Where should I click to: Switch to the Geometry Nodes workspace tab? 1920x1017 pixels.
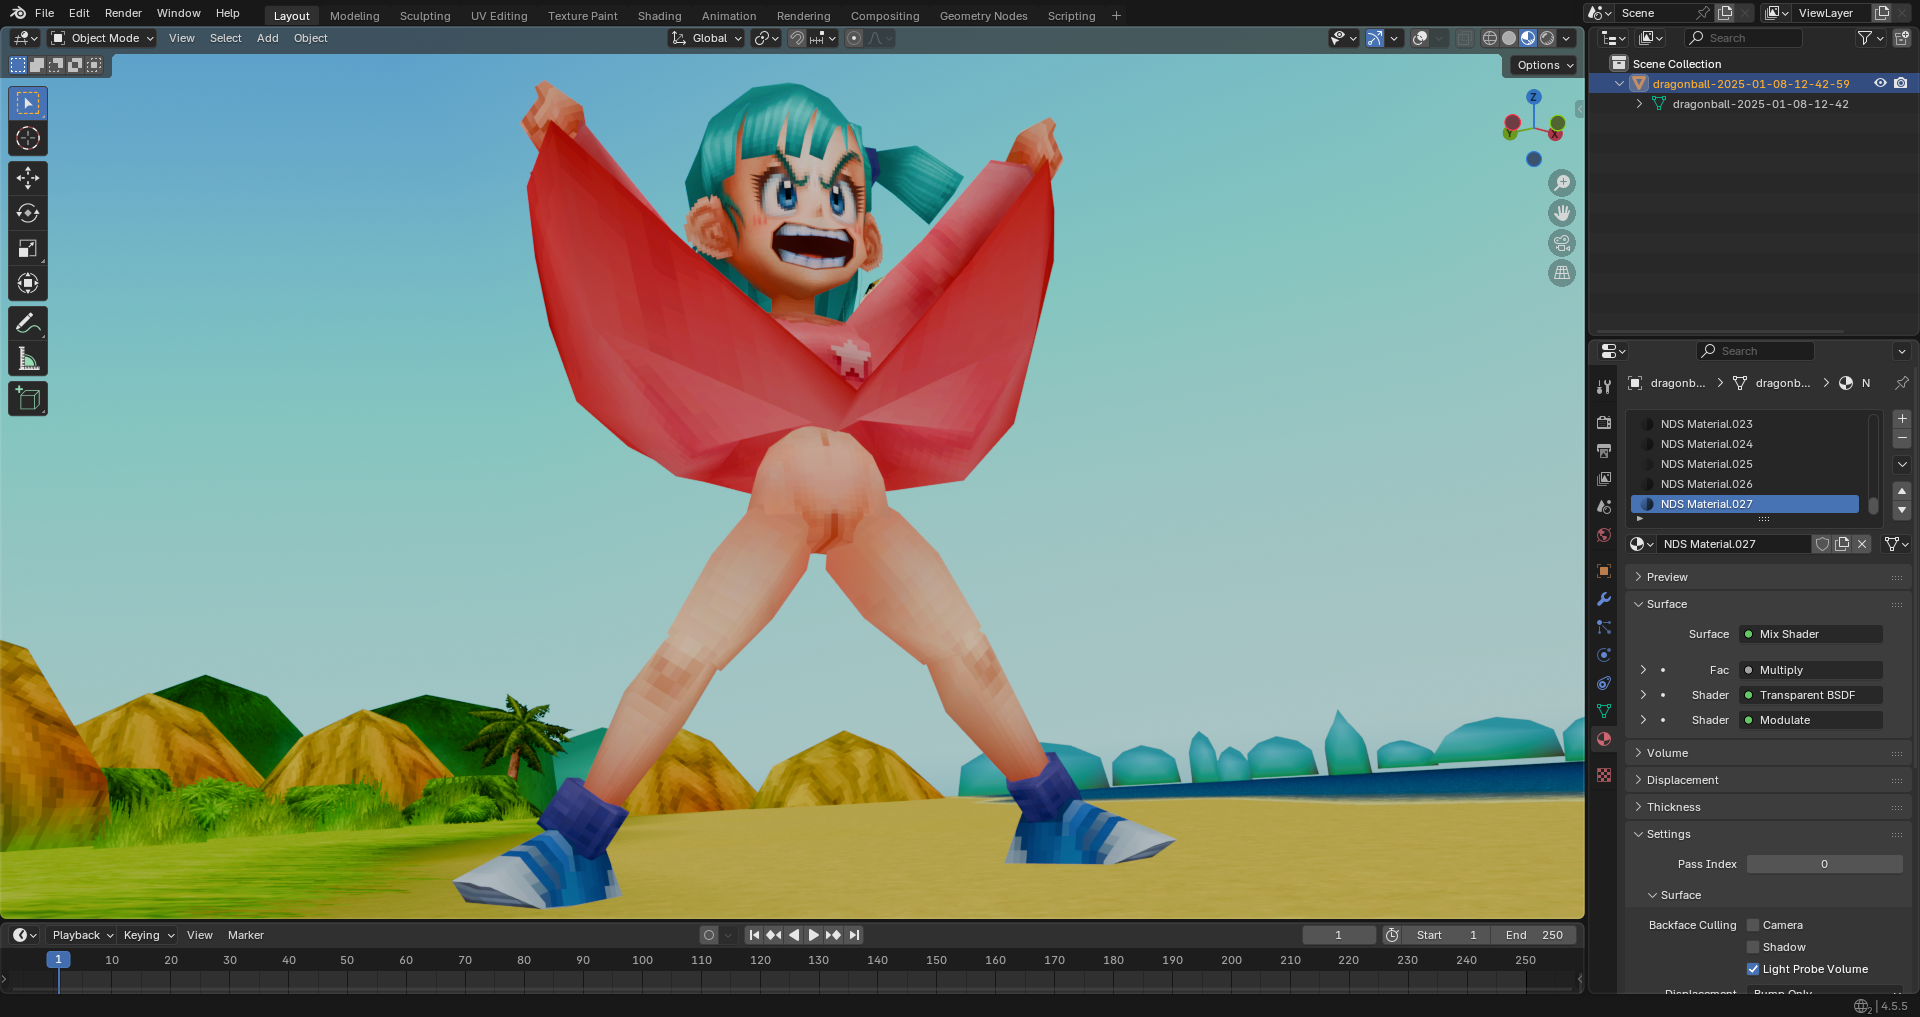pyautogui.click(x=984, y=16)
